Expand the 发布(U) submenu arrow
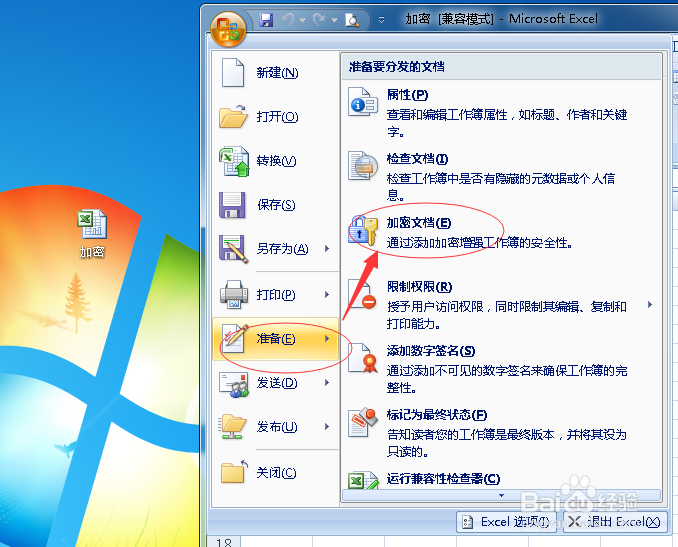678x547 pixels. [x=327, y=427]
